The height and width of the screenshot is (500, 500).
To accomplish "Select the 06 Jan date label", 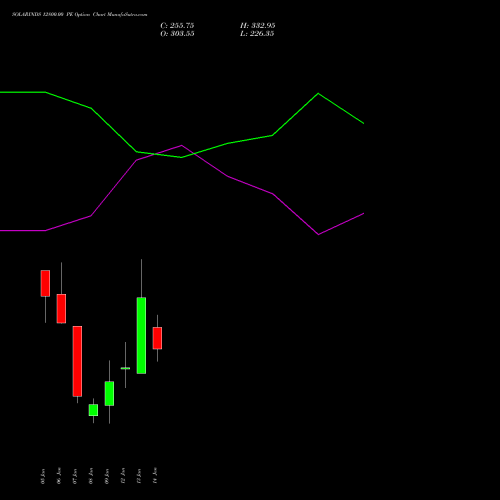I will click(x=59, y=476).
